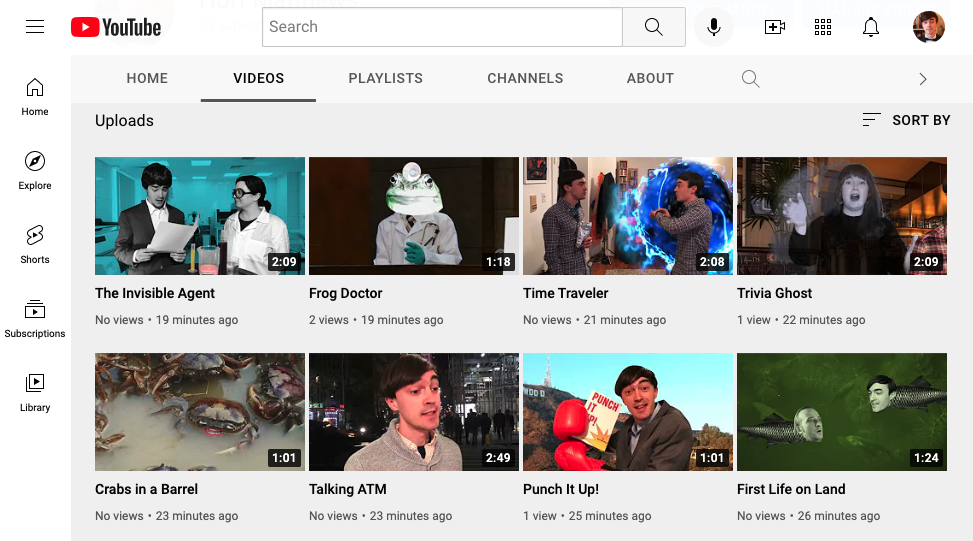The image size is (973, 541).
Task: Switch to the Playlists tab
Action: [x=385, y=78]
